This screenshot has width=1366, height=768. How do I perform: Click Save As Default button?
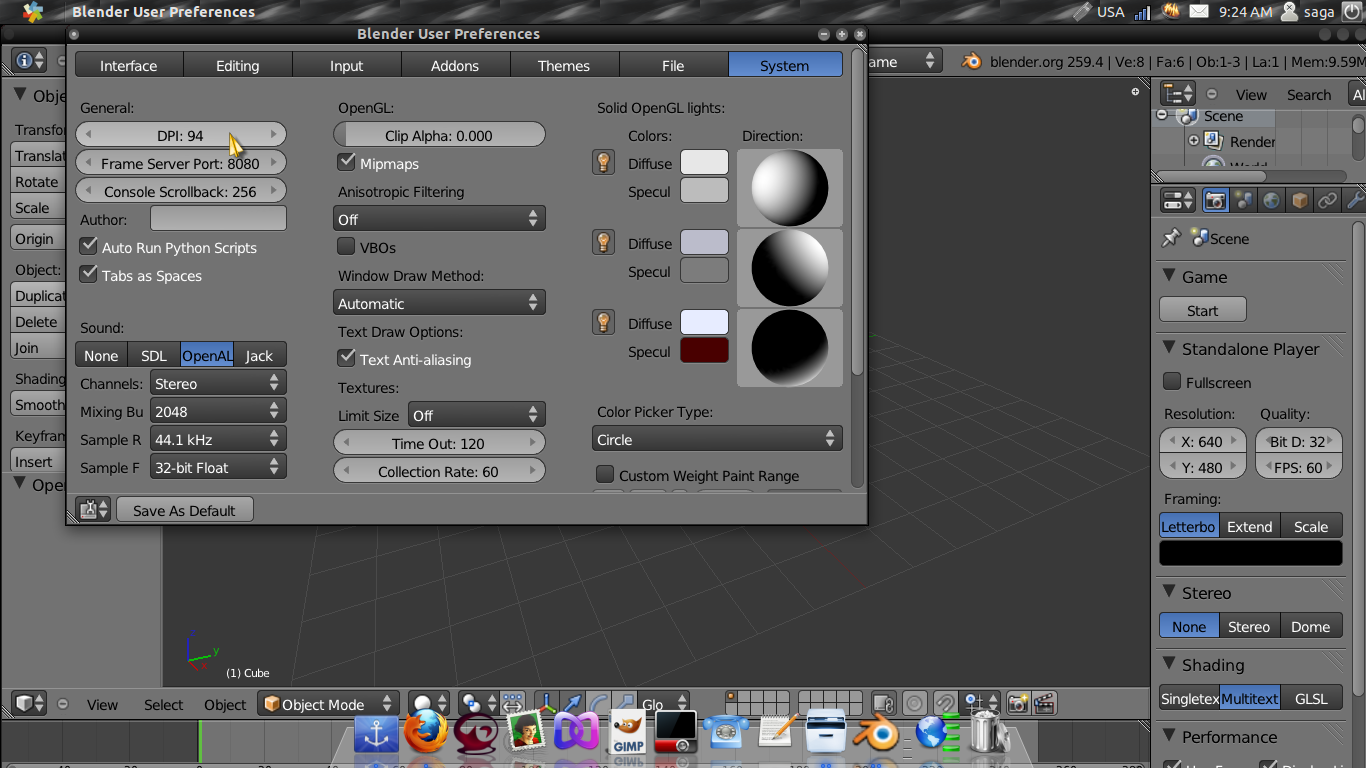pyautogui.click(x=185, y=509)
